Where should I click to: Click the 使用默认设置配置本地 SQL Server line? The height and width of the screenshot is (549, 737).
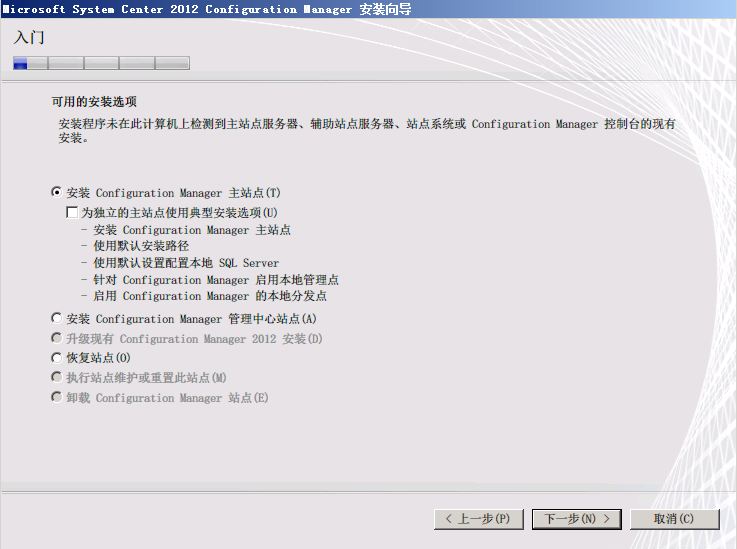point(186,263)
